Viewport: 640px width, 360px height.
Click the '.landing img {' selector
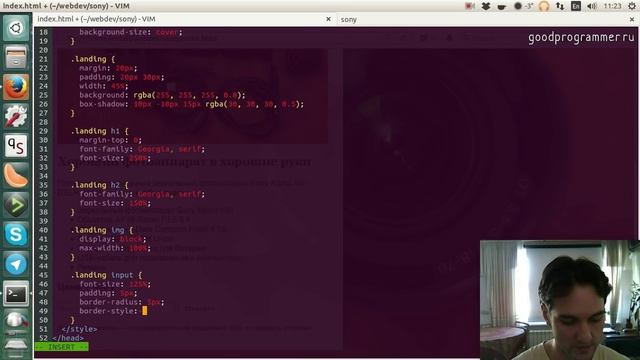[102, 230]
